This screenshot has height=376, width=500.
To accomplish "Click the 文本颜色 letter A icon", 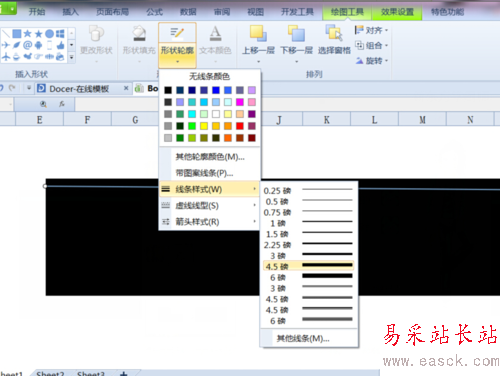I will (x=215, y=33).
